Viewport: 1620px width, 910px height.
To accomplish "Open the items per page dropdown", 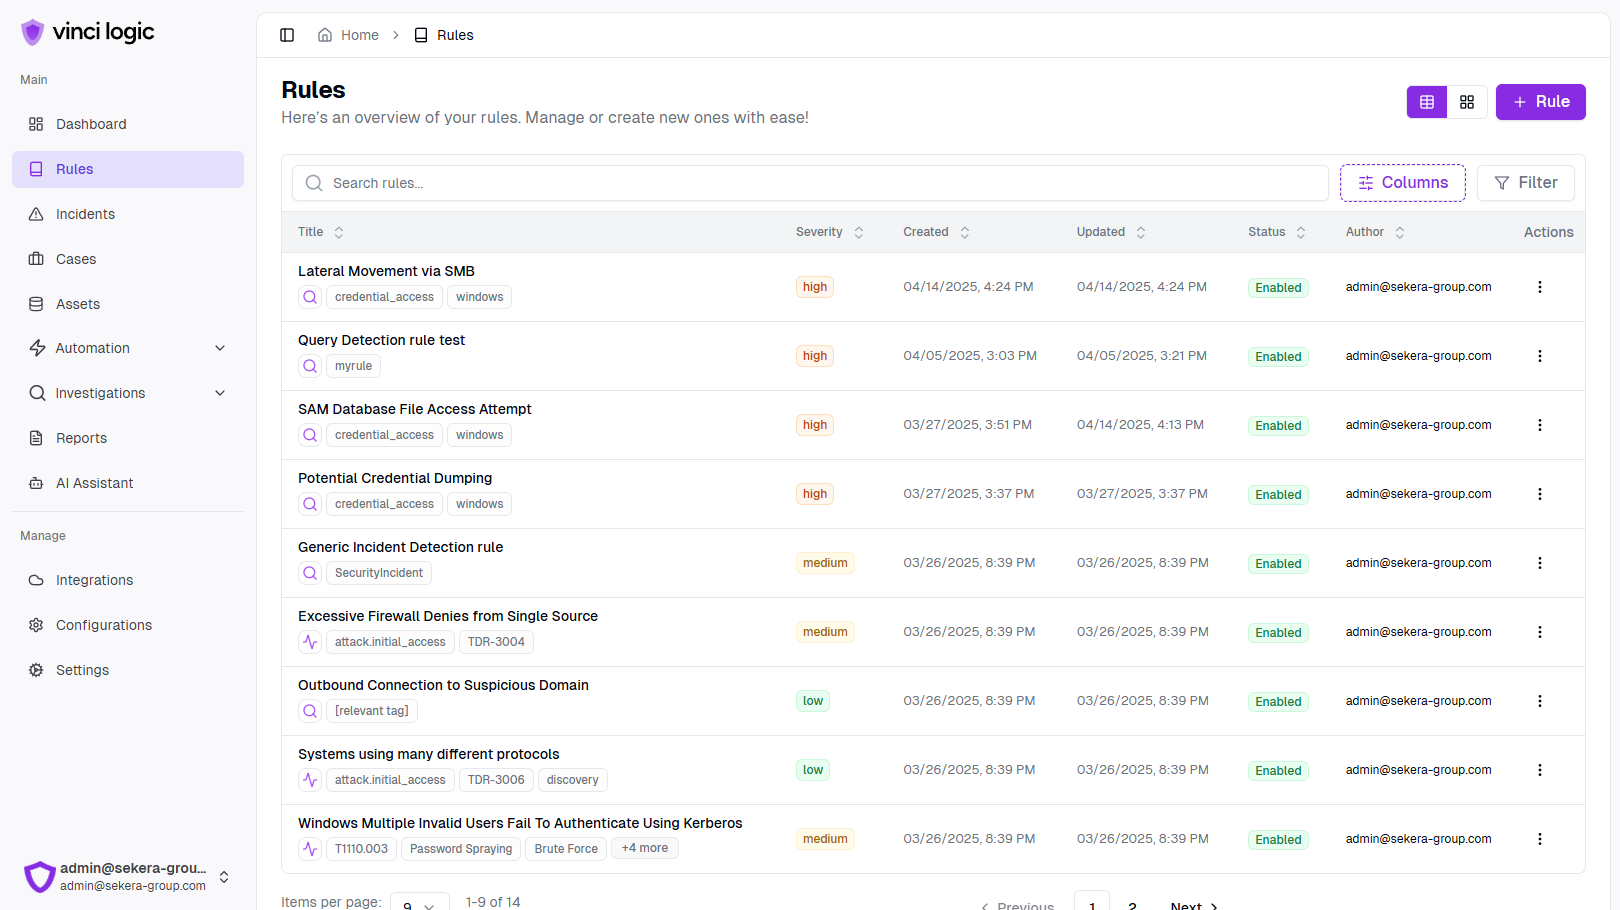I will pyautogui.click(x=419, y=902).
